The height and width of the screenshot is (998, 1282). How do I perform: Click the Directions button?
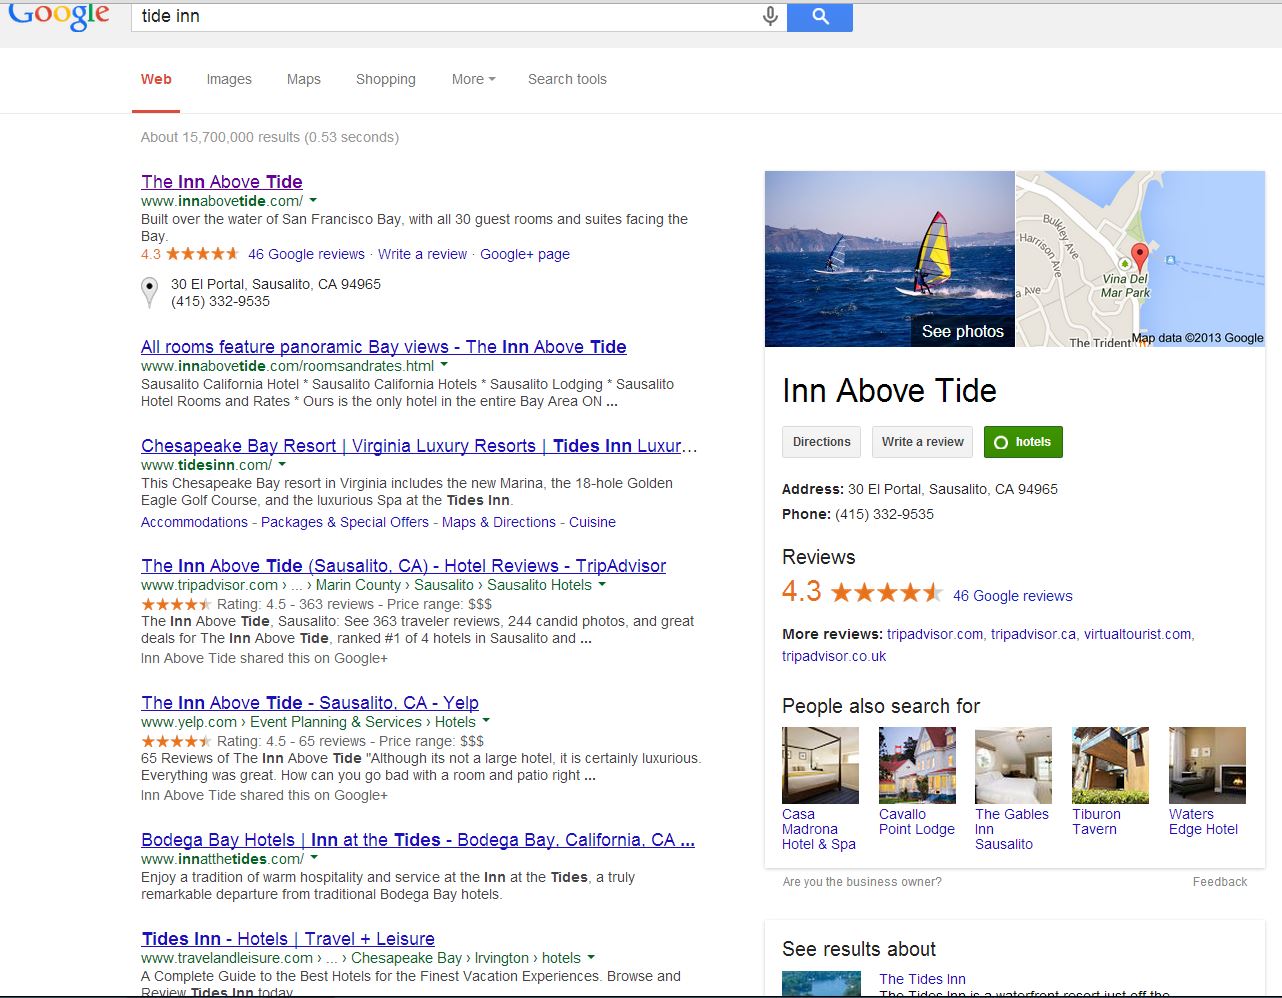click(821, 442)
